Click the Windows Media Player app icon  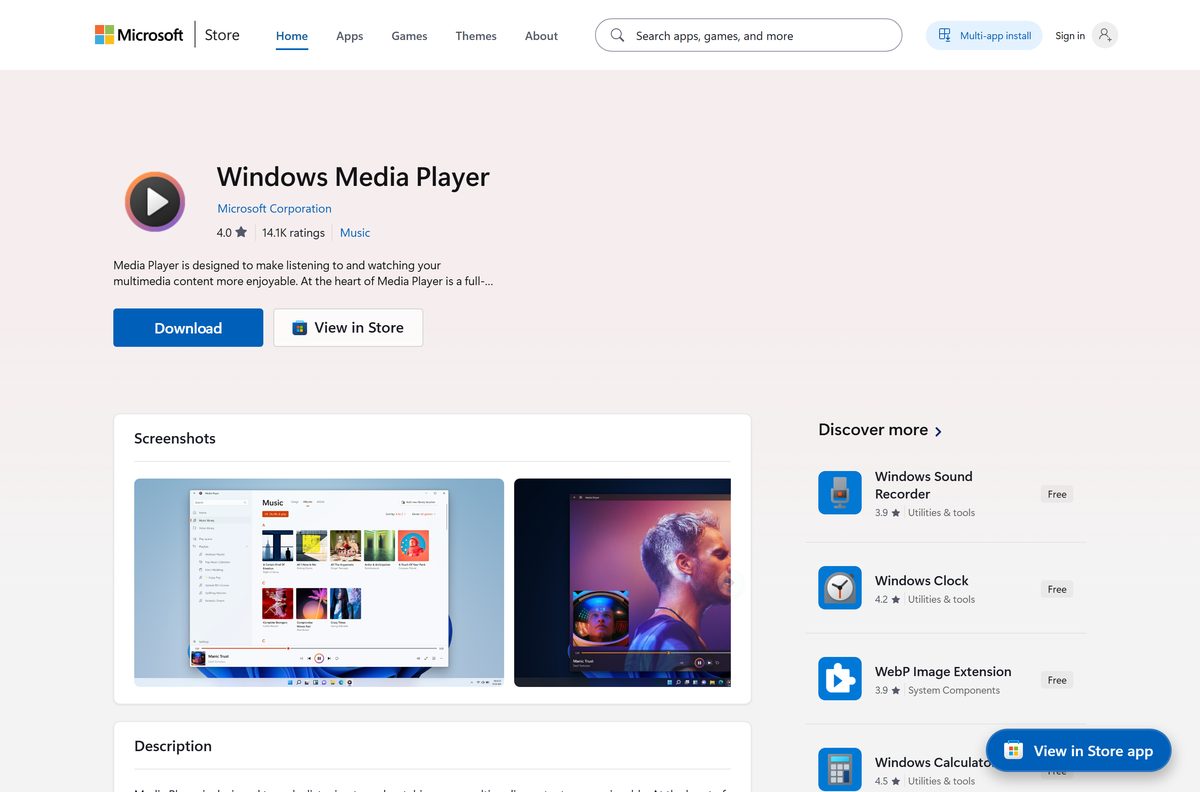155,202
